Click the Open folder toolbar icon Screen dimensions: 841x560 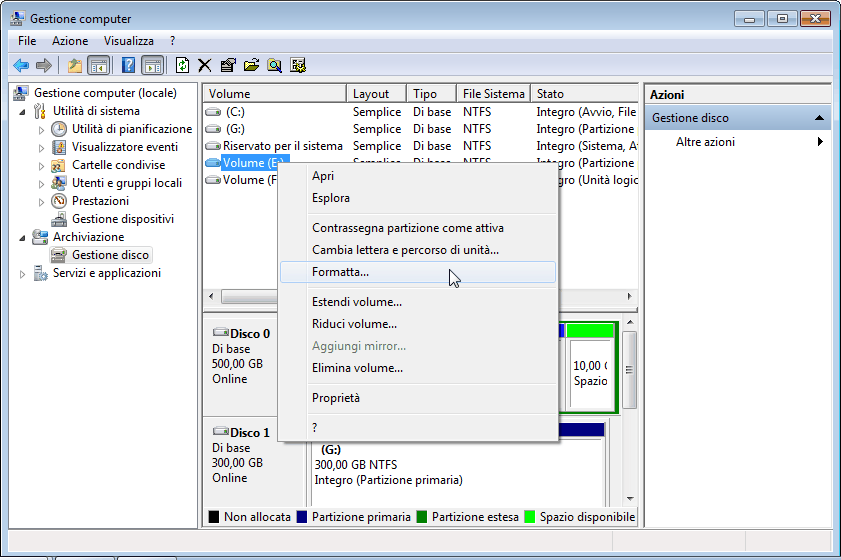251,65
